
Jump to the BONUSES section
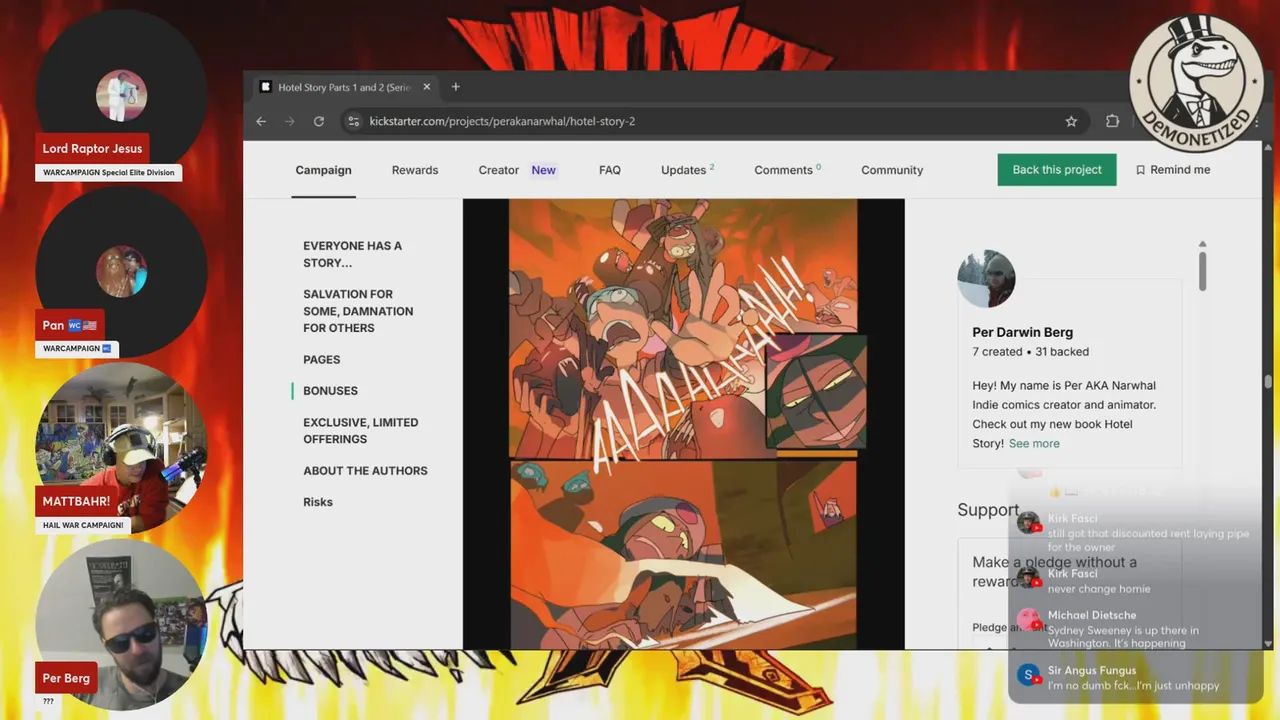point(330,391)
